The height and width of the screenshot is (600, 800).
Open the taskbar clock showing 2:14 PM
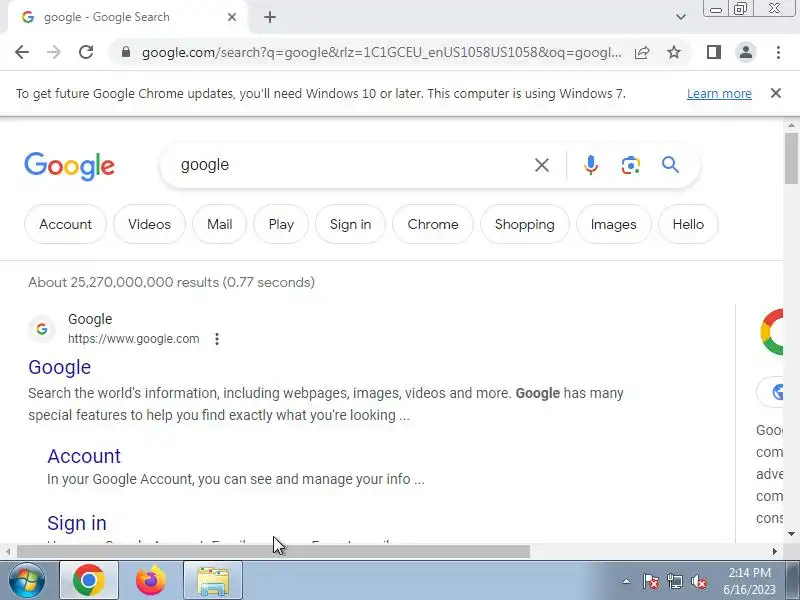749,581
